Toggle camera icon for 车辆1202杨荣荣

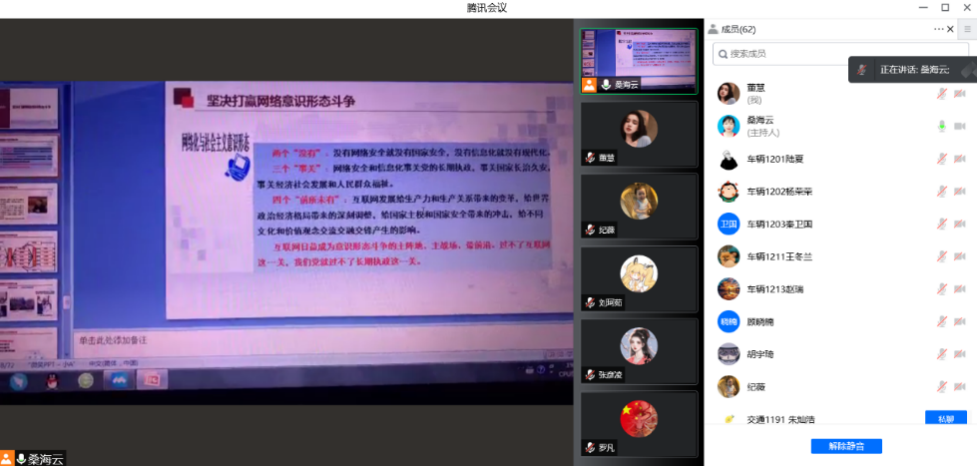pyautogui.click(x=960, y=191)
